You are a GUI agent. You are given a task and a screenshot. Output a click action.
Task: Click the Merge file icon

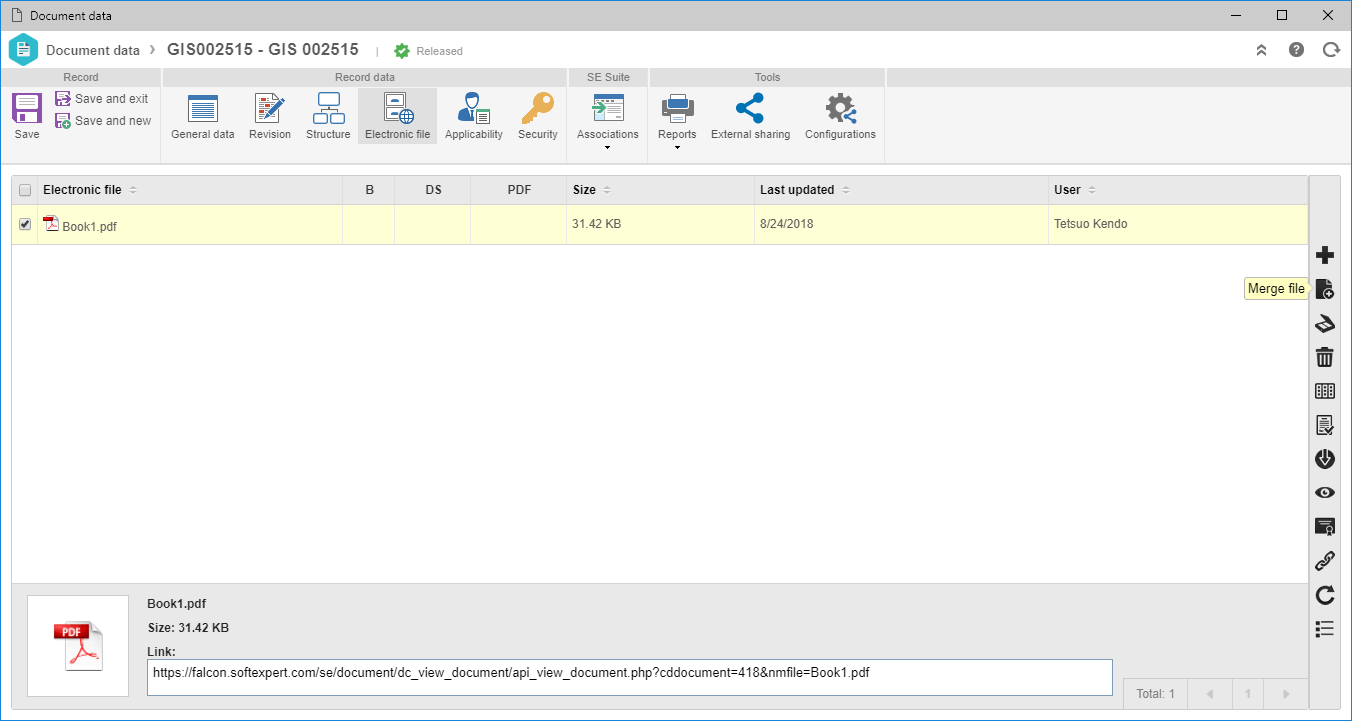coord(1325,289)
